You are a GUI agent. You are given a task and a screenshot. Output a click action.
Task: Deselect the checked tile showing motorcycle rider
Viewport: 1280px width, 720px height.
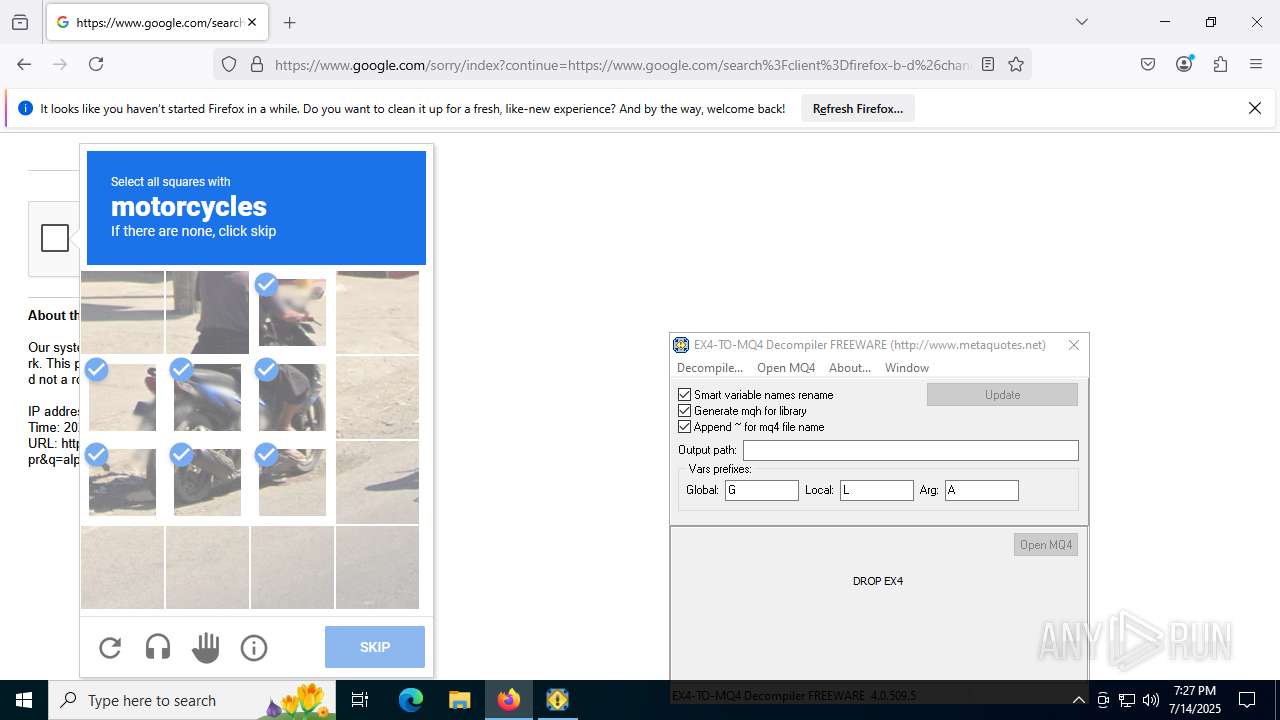click(292, 312)
